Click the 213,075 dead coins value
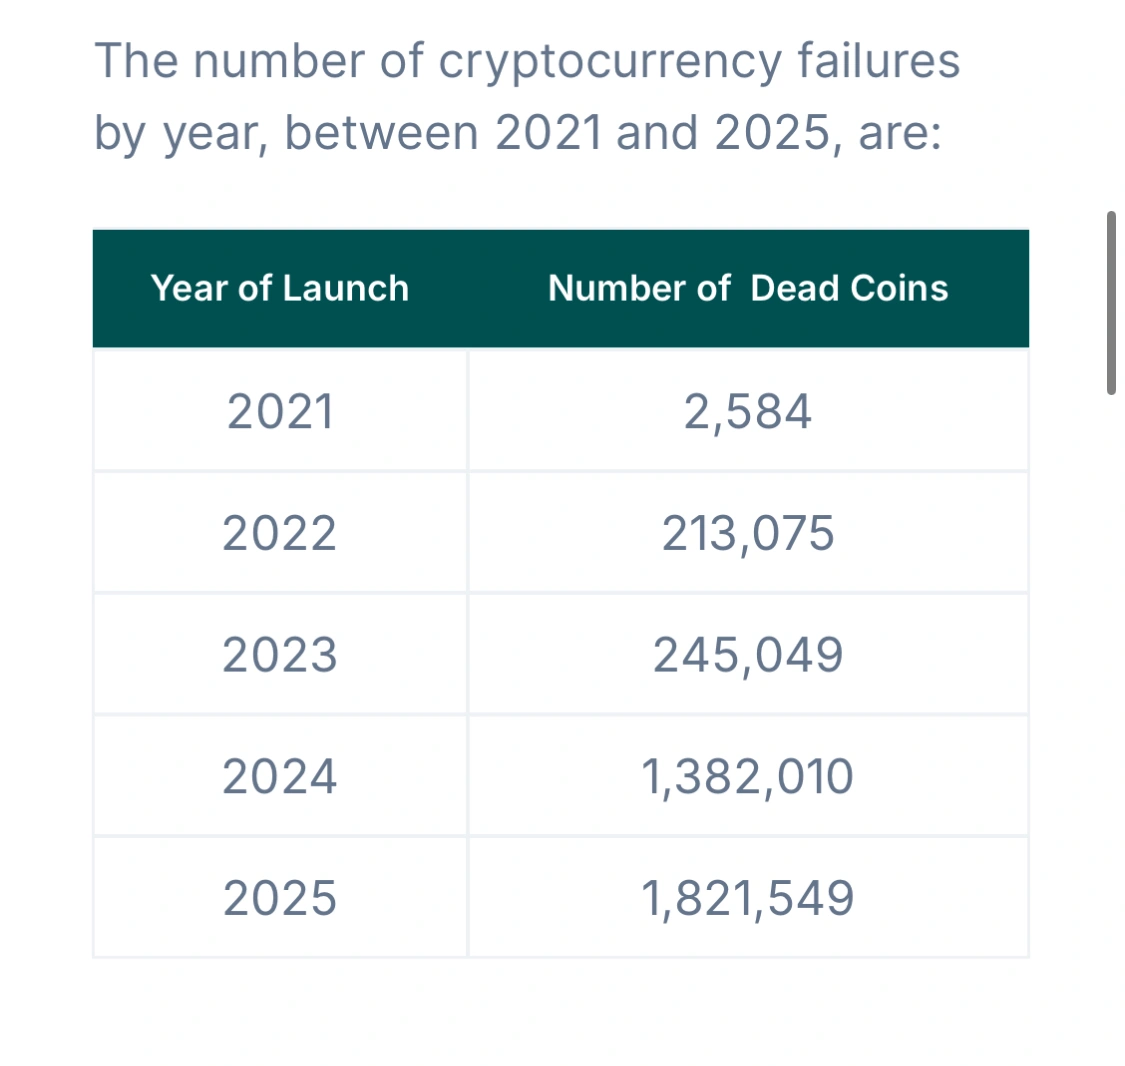The height and width of the screenshot is (1066, 1125). click(748, 533)
